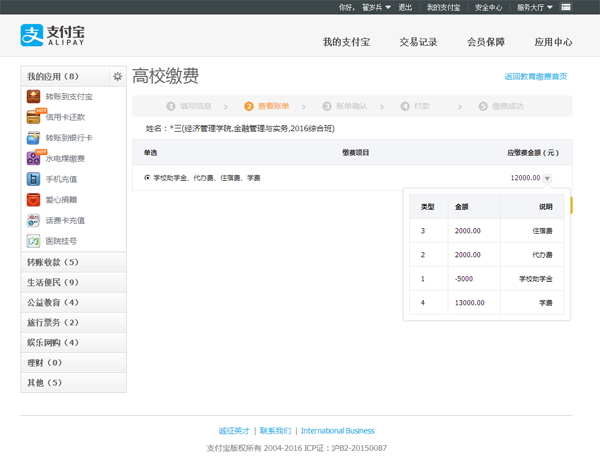
Task: Open the 我的支付宝 main nav tab
Action: pyautogui.click(x=346, y=42)
